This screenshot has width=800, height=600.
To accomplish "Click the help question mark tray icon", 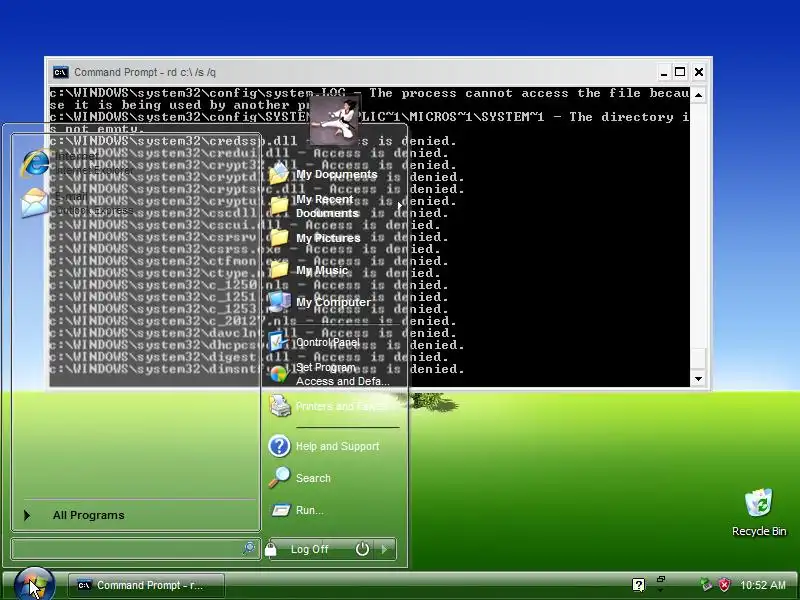I will [x=638, y=585].
